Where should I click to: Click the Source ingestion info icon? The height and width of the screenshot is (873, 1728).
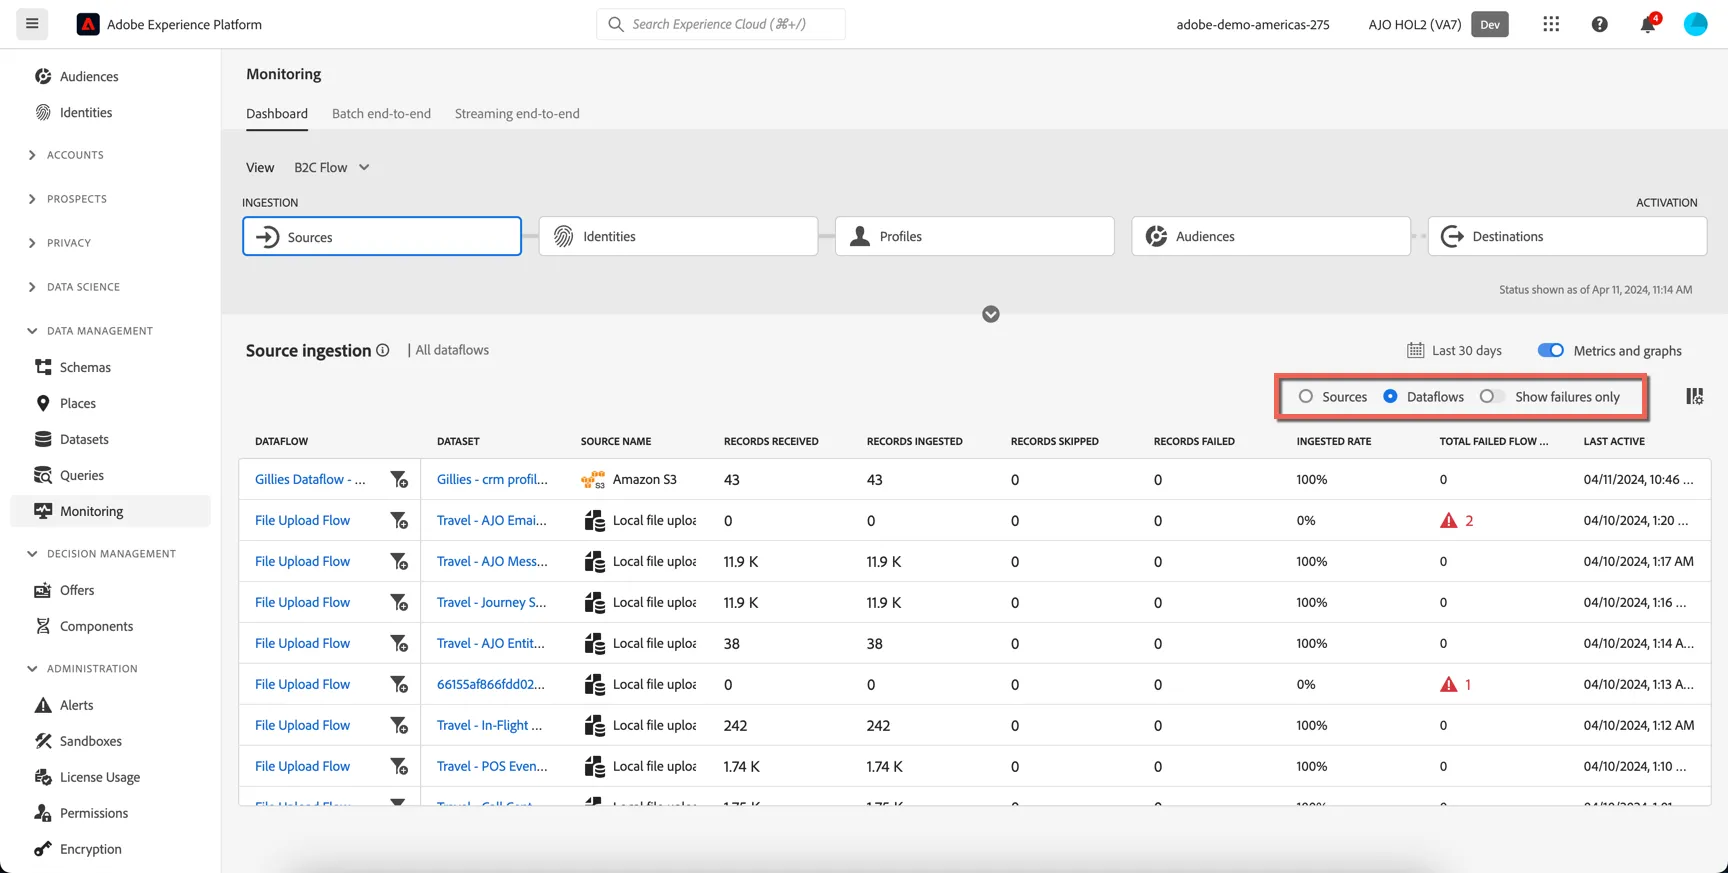pos(383,350)
